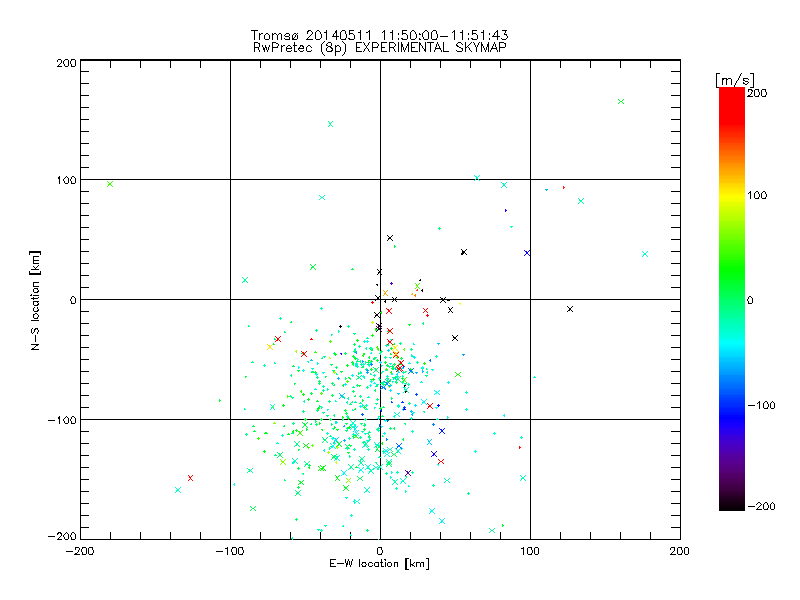Click the lone black X marker right of E-W 100
The height and width of the screenshot is (600, 800).
click(570, 309)
